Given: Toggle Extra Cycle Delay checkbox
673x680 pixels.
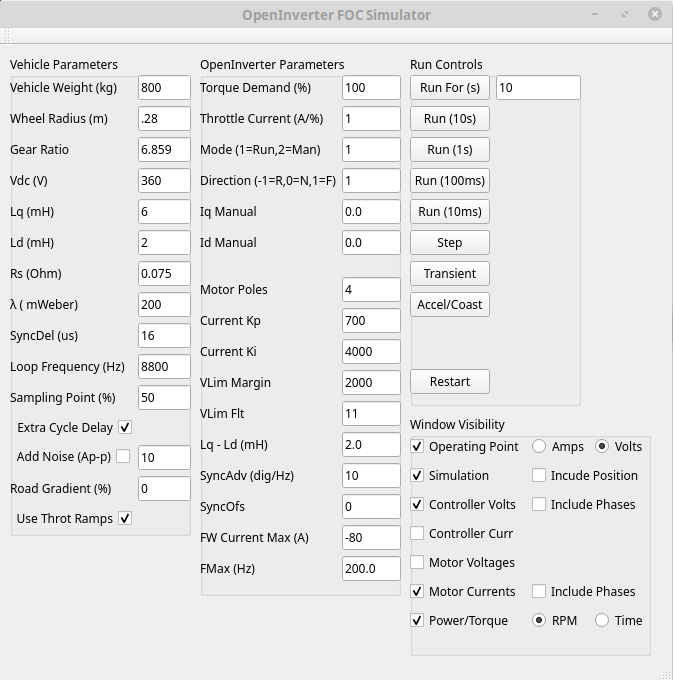Looking at the screenshot, I should click(125, 428).
